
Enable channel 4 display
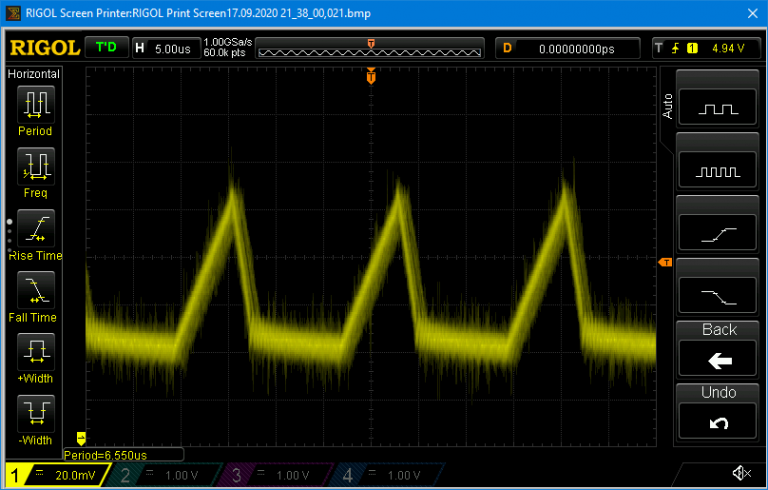387,475
